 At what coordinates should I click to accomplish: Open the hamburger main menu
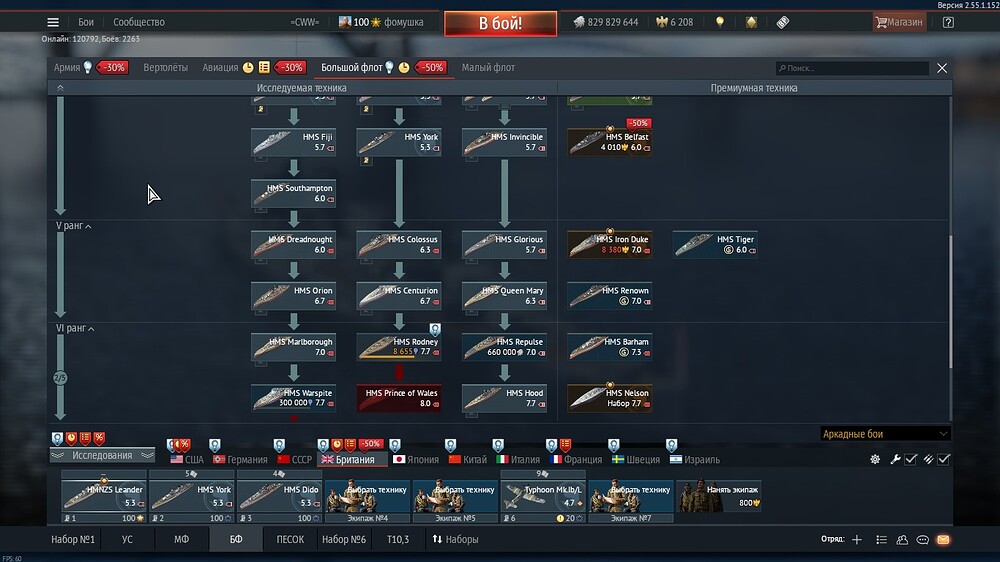pyautogui.click(x=53, y=22)
